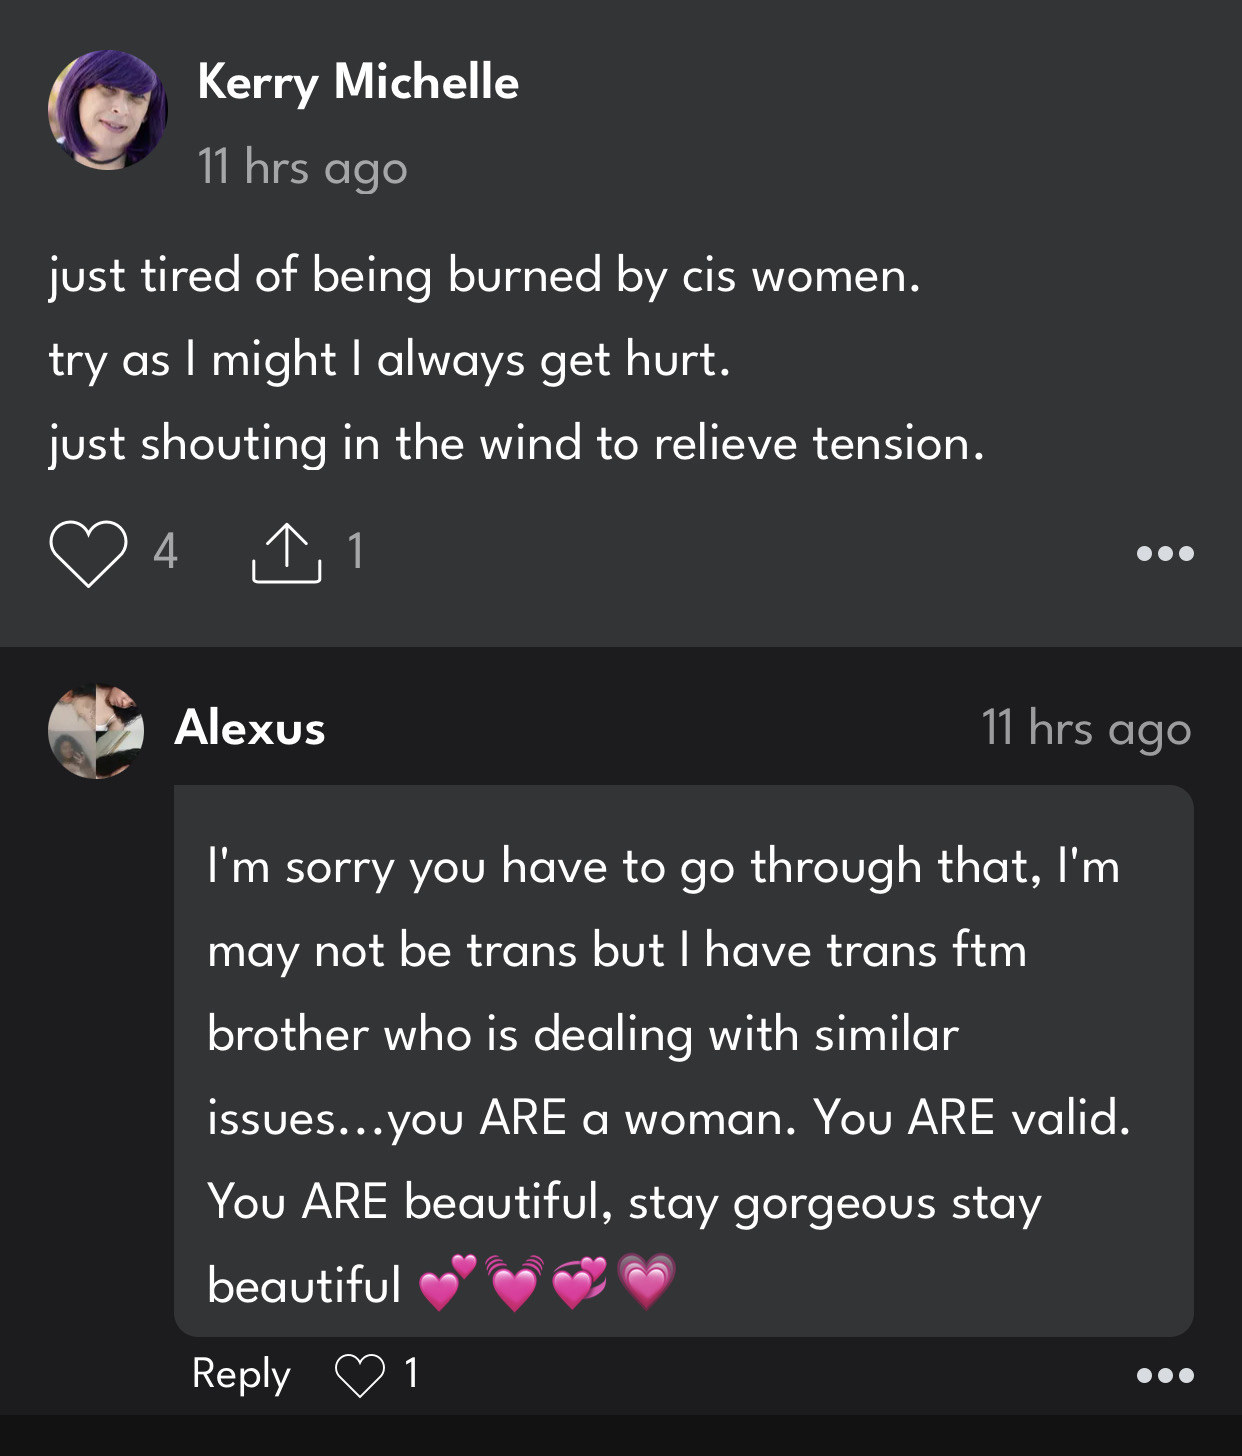
Task: Open Kerry Michelle's profile picture
Action: (x=108, y=110)
